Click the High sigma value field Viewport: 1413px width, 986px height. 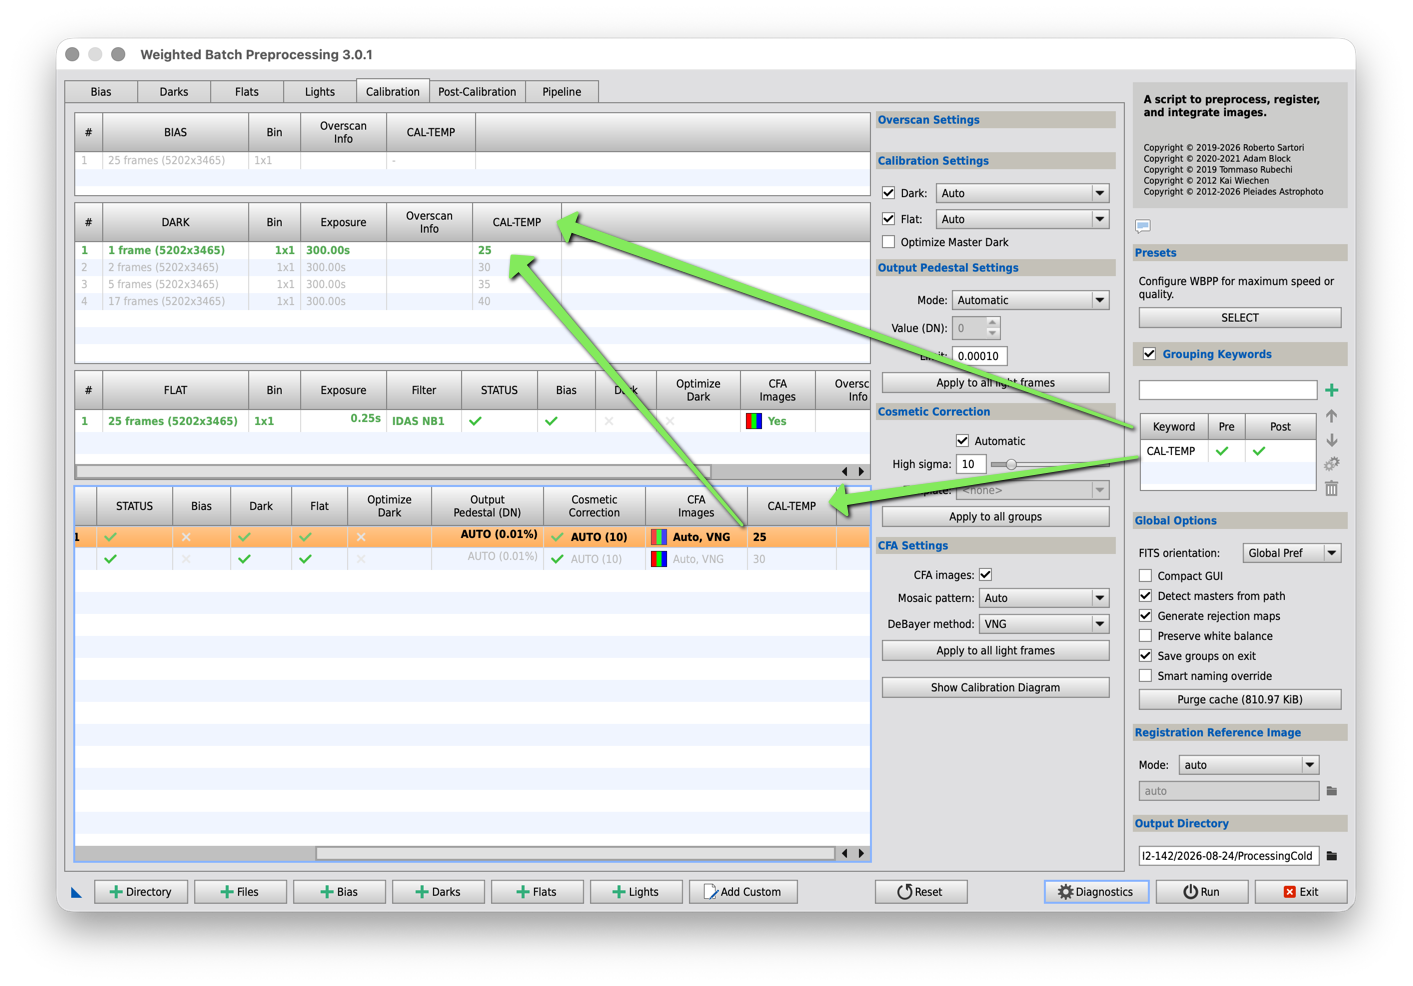[970, 464]
